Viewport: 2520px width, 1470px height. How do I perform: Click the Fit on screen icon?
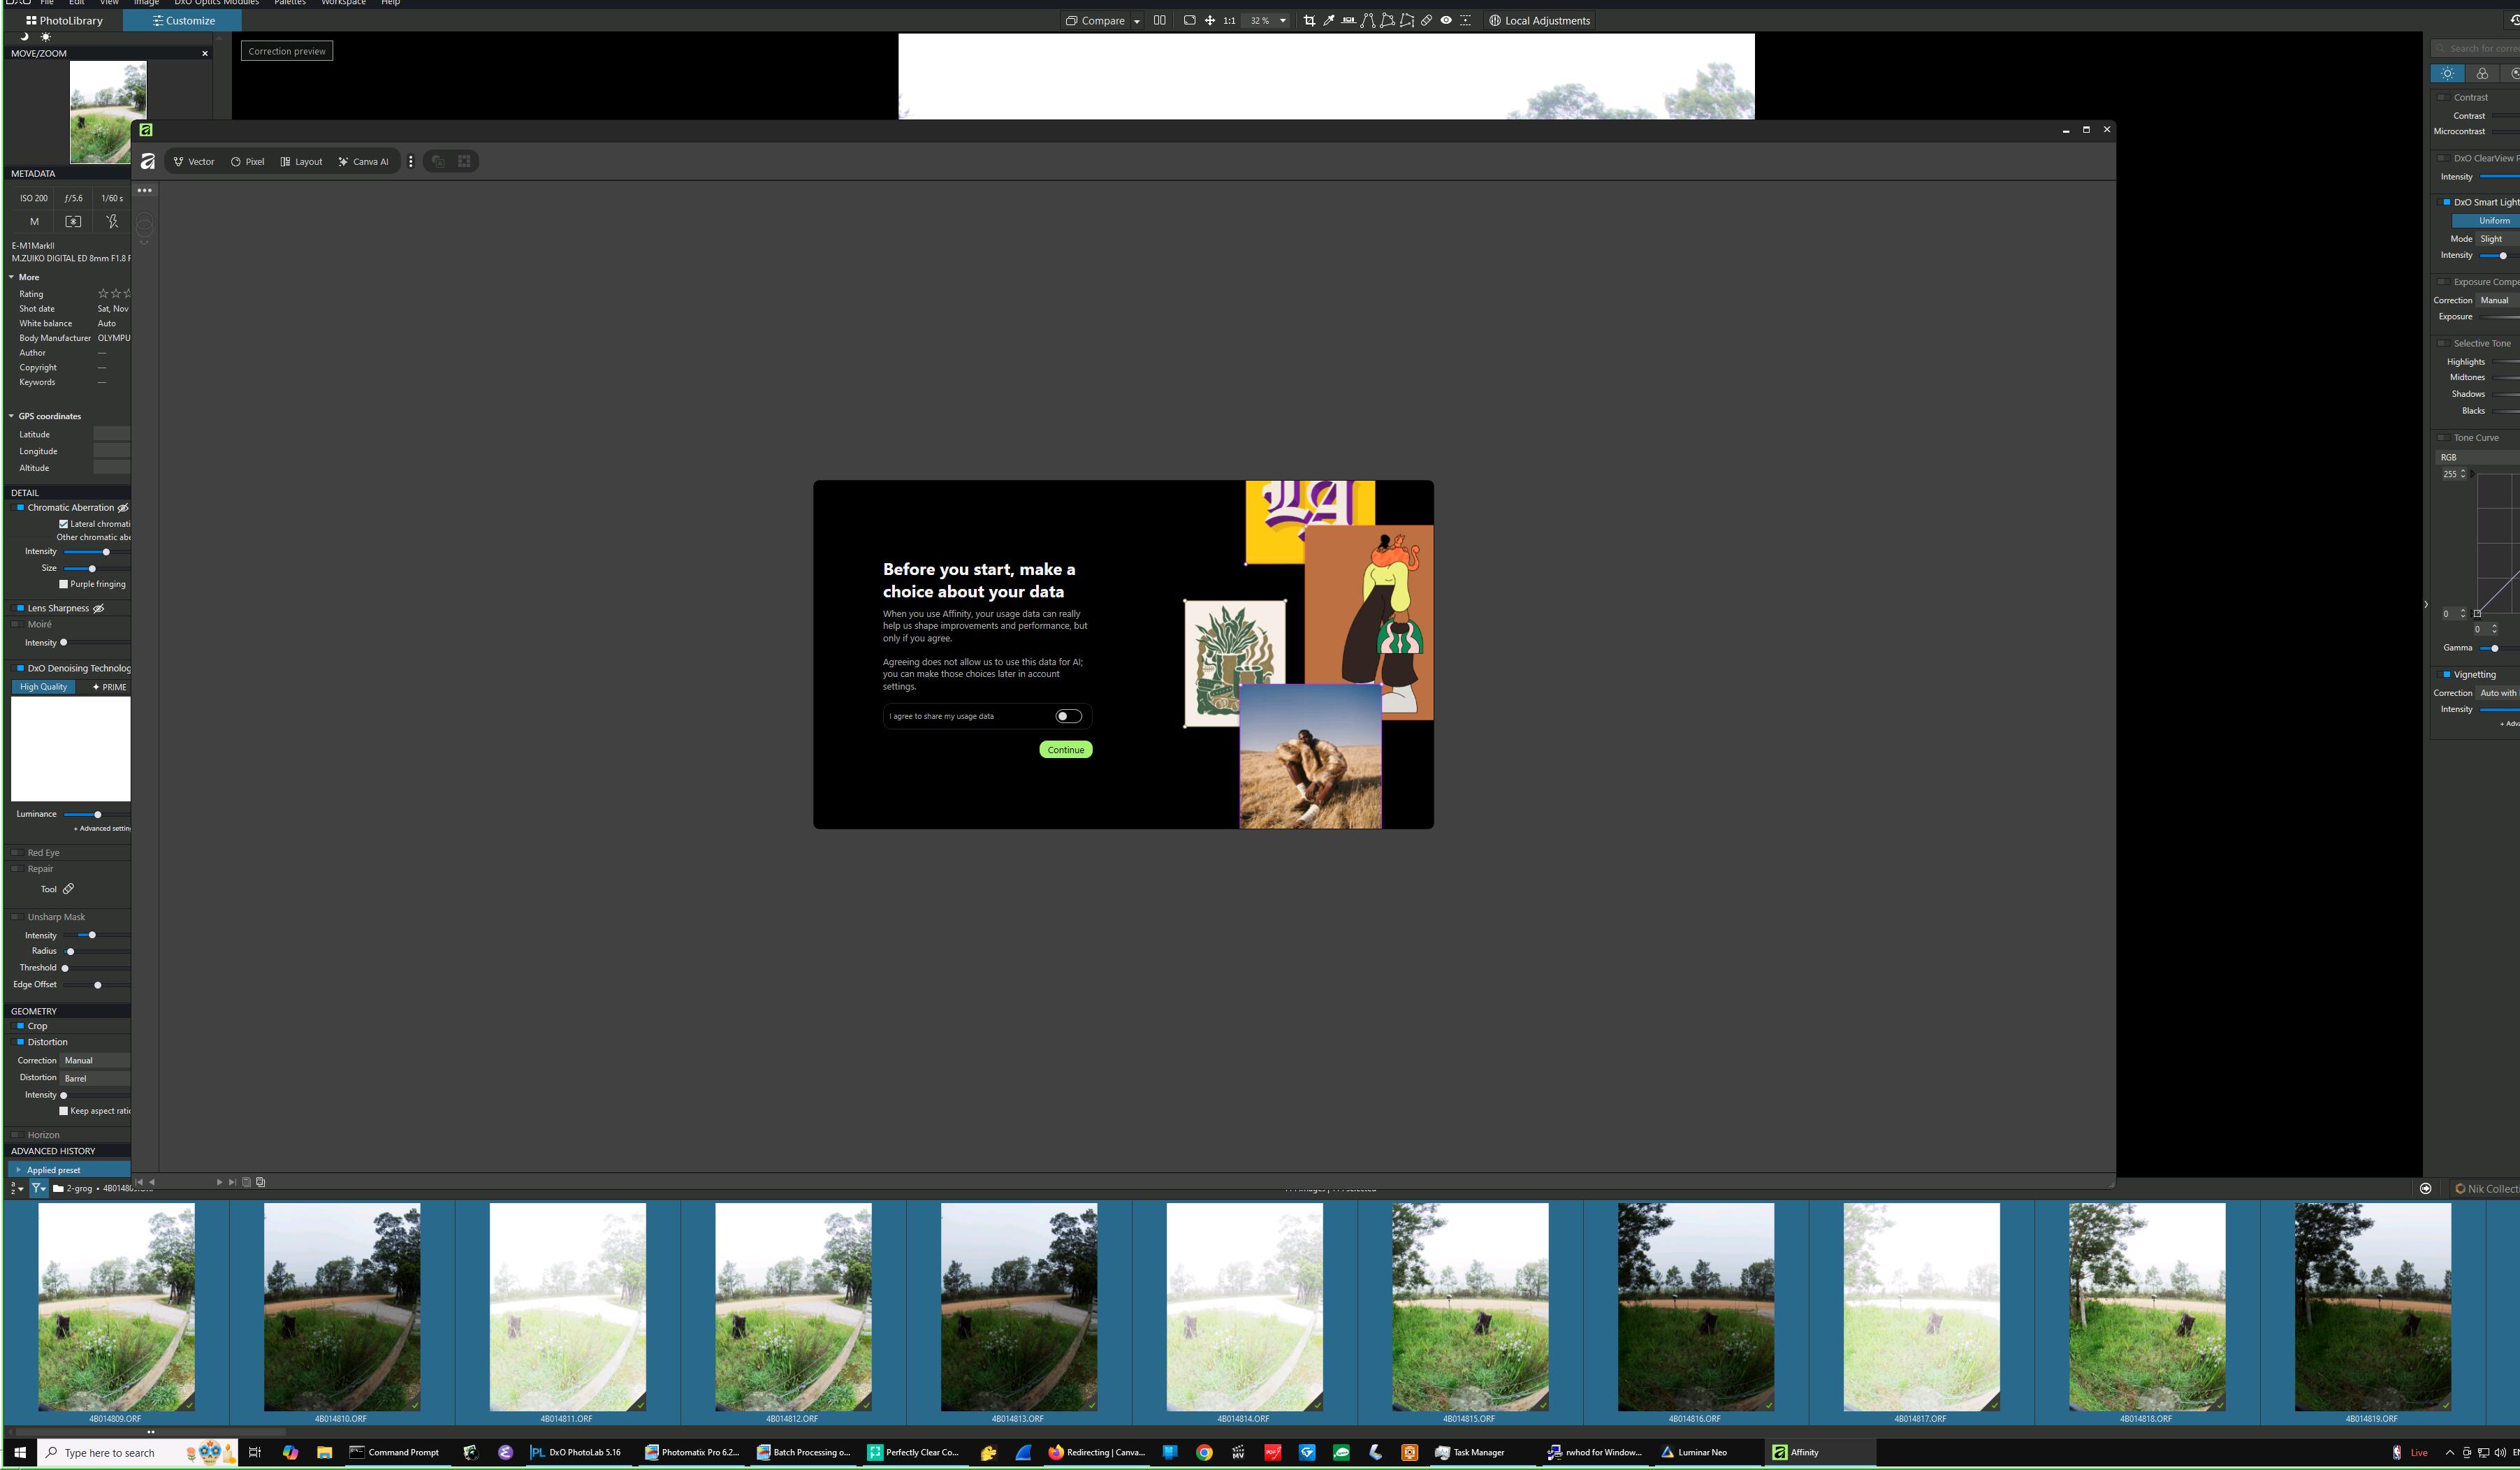pos(1189,20)
